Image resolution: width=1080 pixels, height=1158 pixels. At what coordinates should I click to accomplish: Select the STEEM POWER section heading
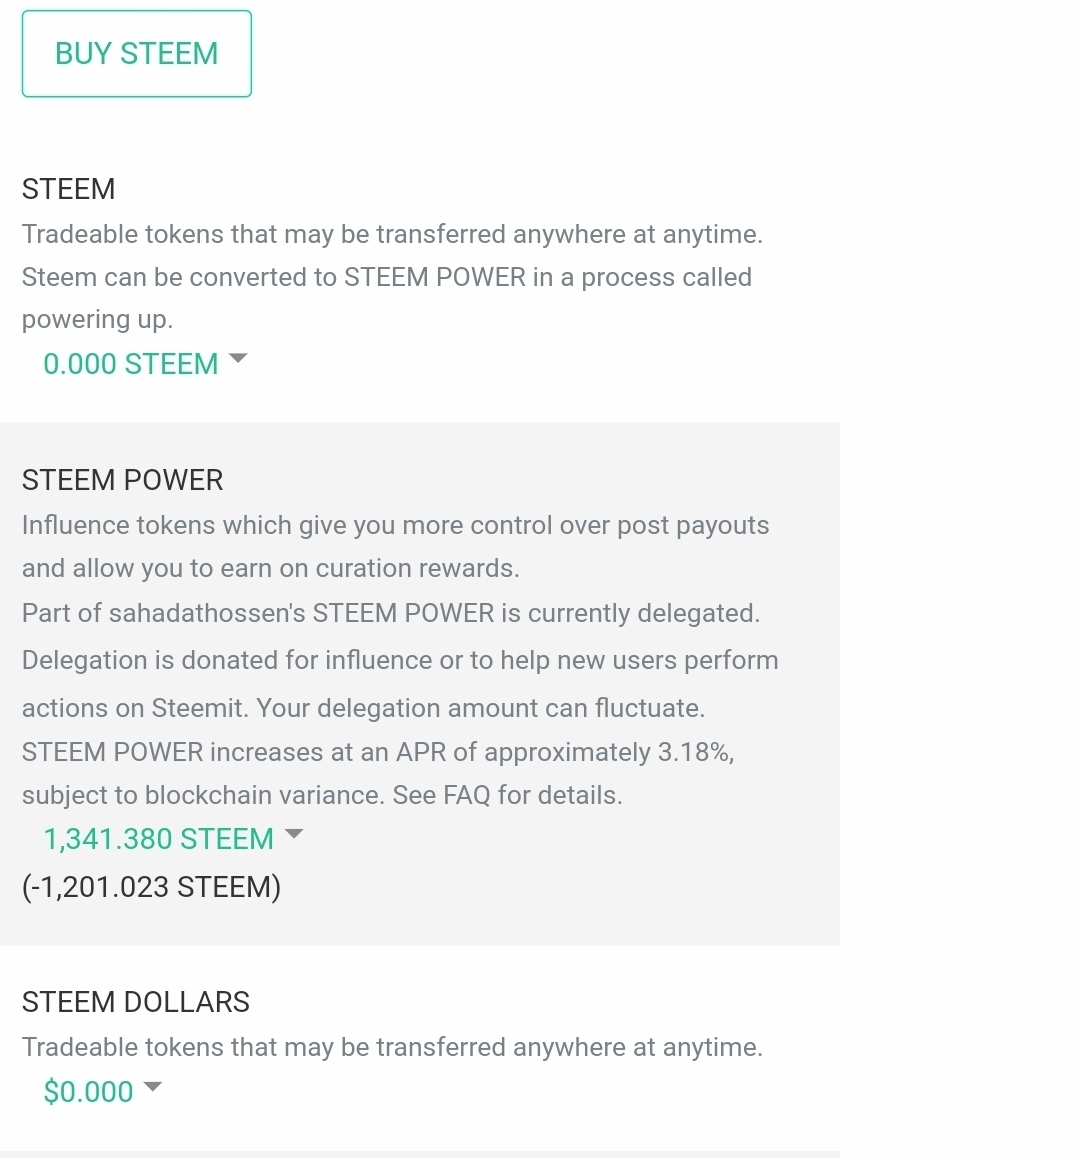(123, 480)
